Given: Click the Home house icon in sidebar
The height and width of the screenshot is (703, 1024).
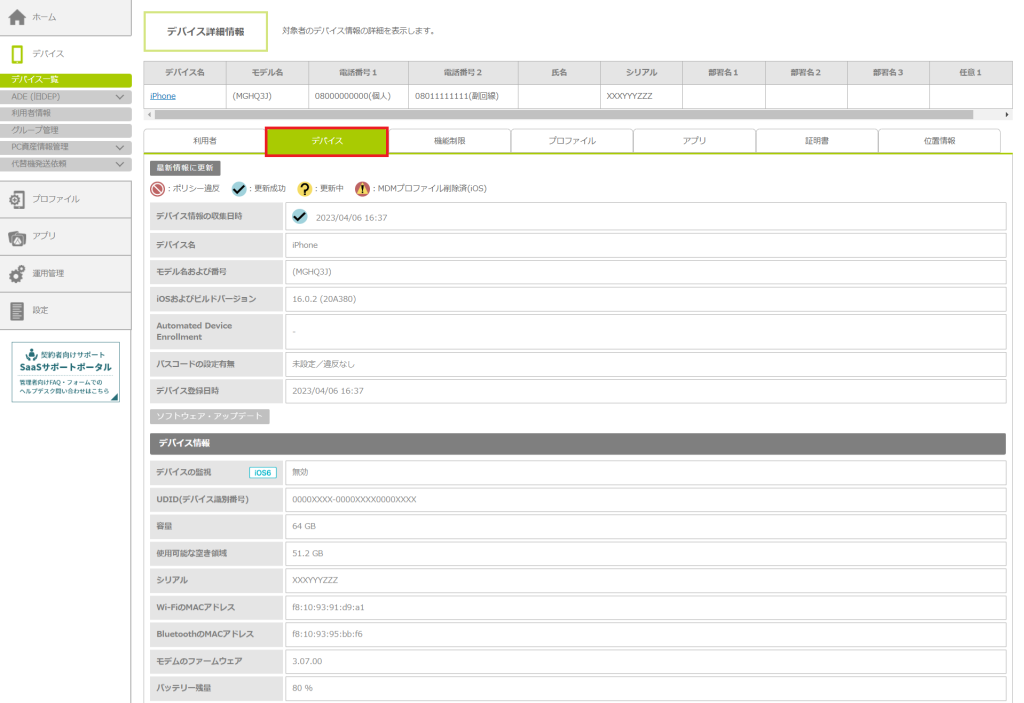Looking at the screenshot, I should tap(17, 17).
